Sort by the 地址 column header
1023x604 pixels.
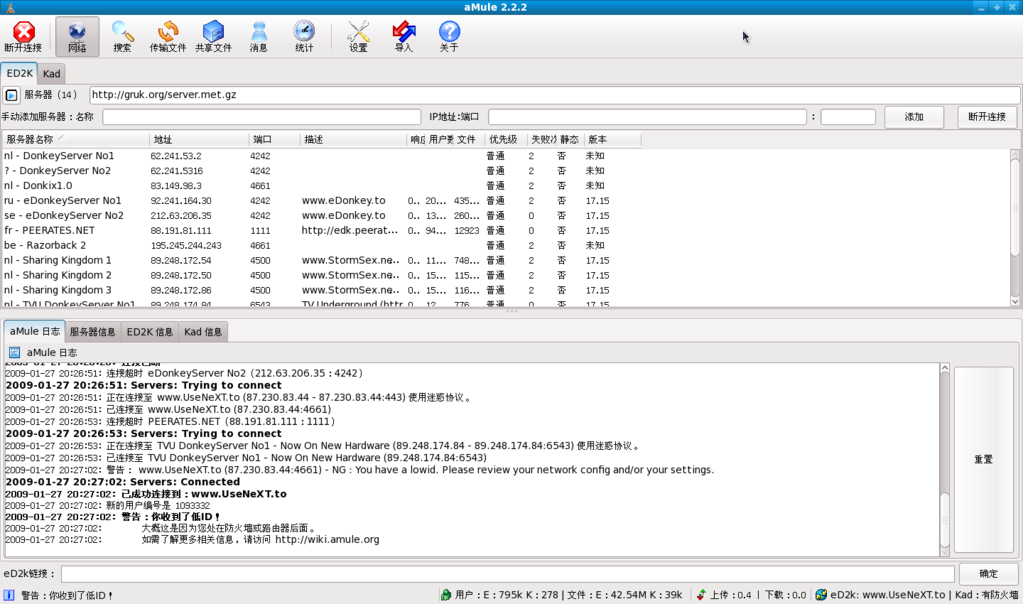pyautogui.click(x=199, y=140)
